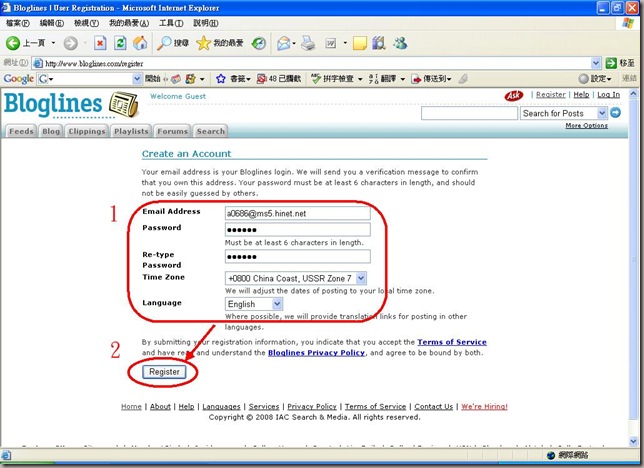This screenshot has width=644, height=468.
Task: Open the 工具(T) Tools menu
Action: 171,23
